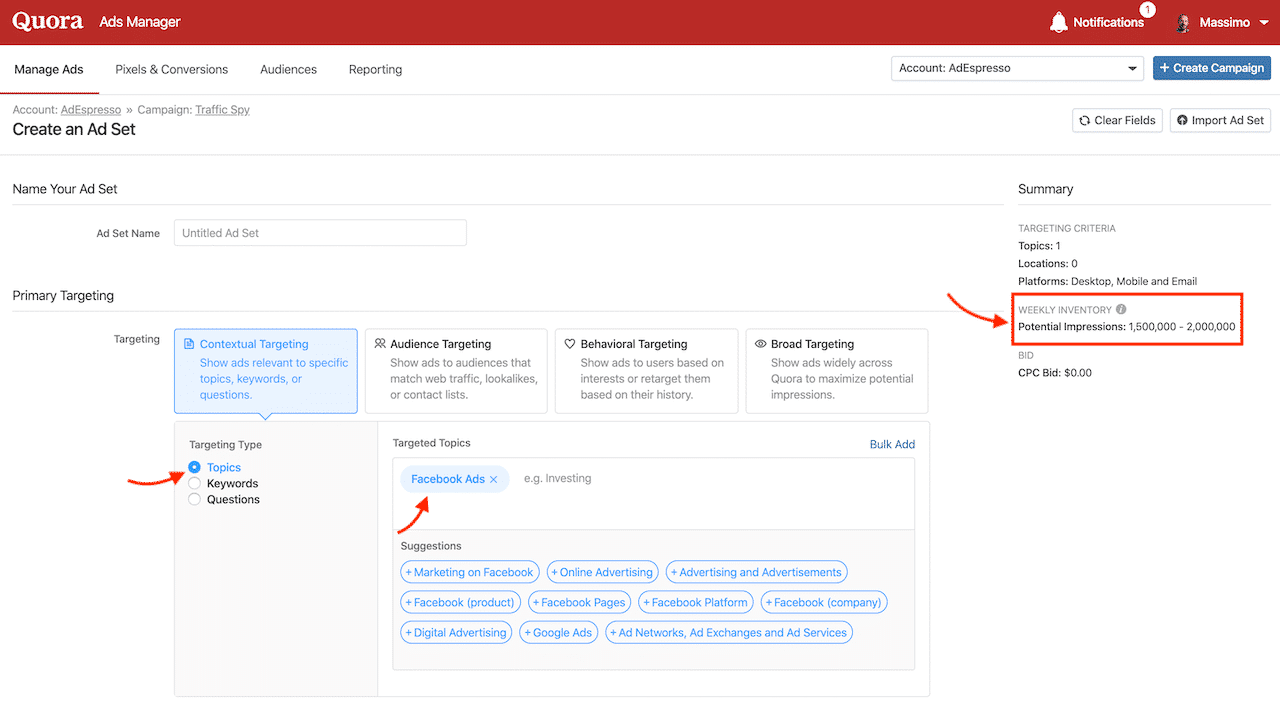1280x705 pixels.
Task: Click the "Platforms: Desktop, Mobile and Email" text
Action: click(1107, 282)
